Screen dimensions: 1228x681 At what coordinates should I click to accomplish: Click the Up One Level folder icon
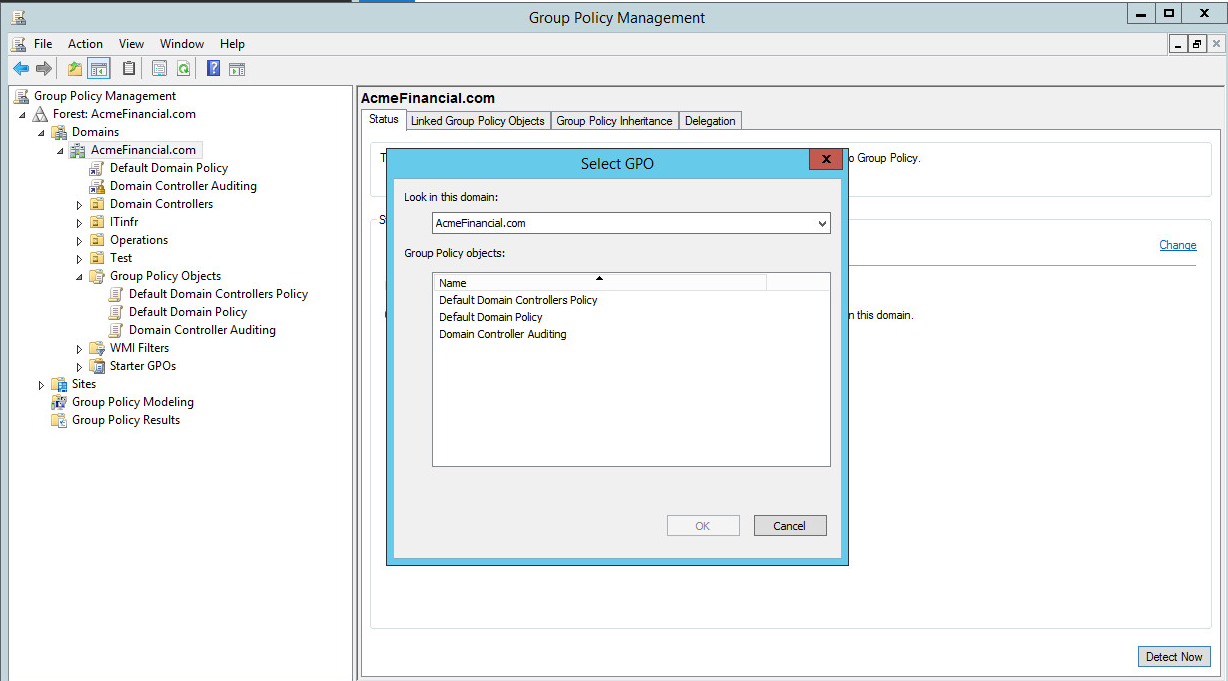[x=74, y=69]
